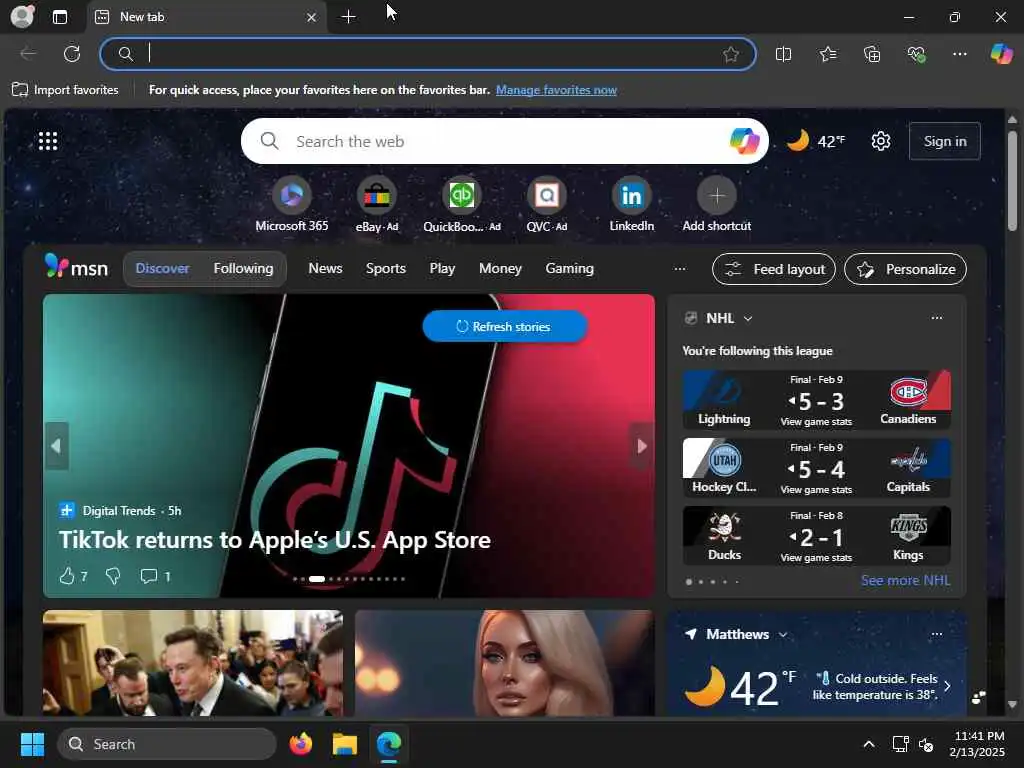
Task: Select the Discover tab
Action: pos(162,268)
